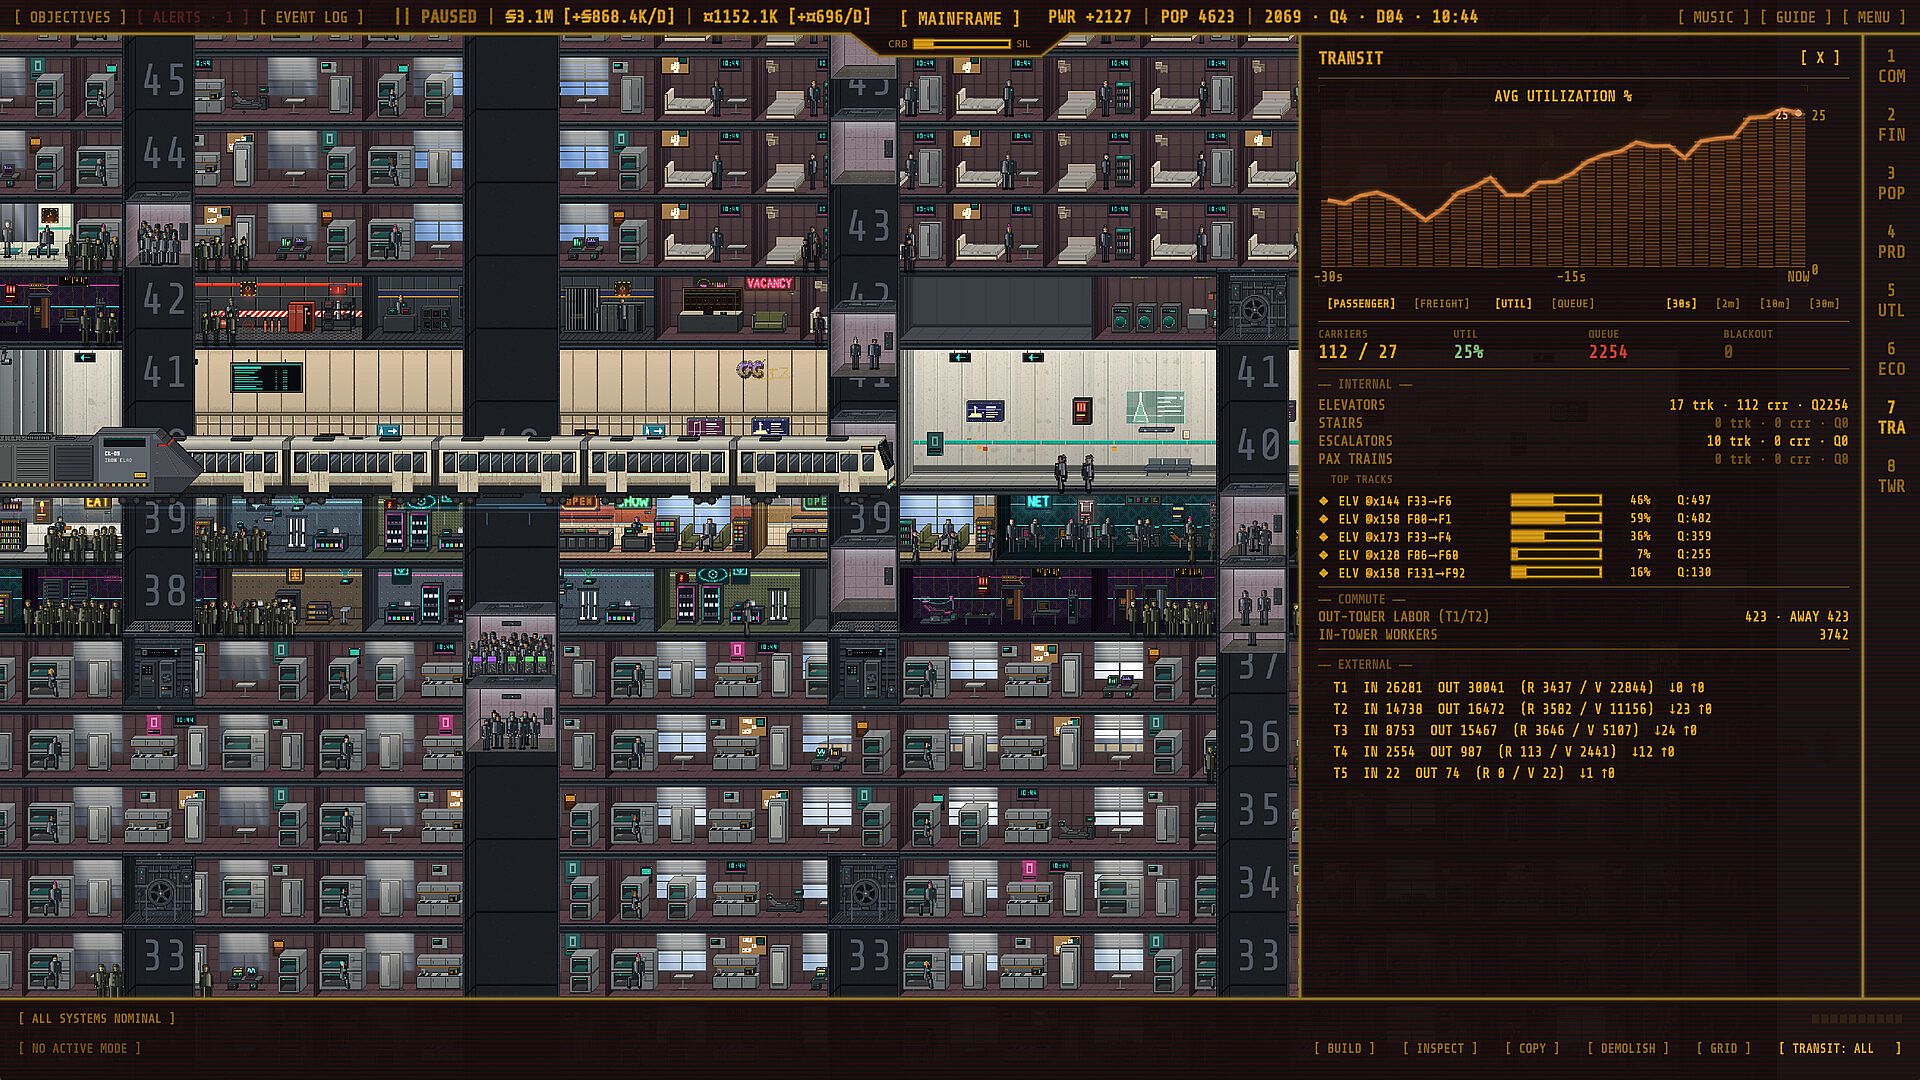Switch to TWR panel tab 8

tap(1891, 476)
